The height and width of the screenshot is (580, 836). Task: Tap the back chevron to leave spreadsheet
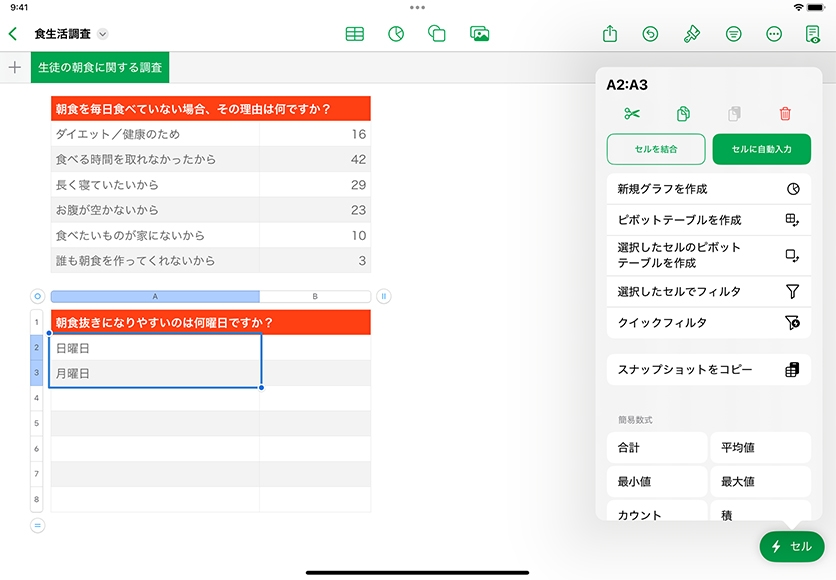click(13, 34)
